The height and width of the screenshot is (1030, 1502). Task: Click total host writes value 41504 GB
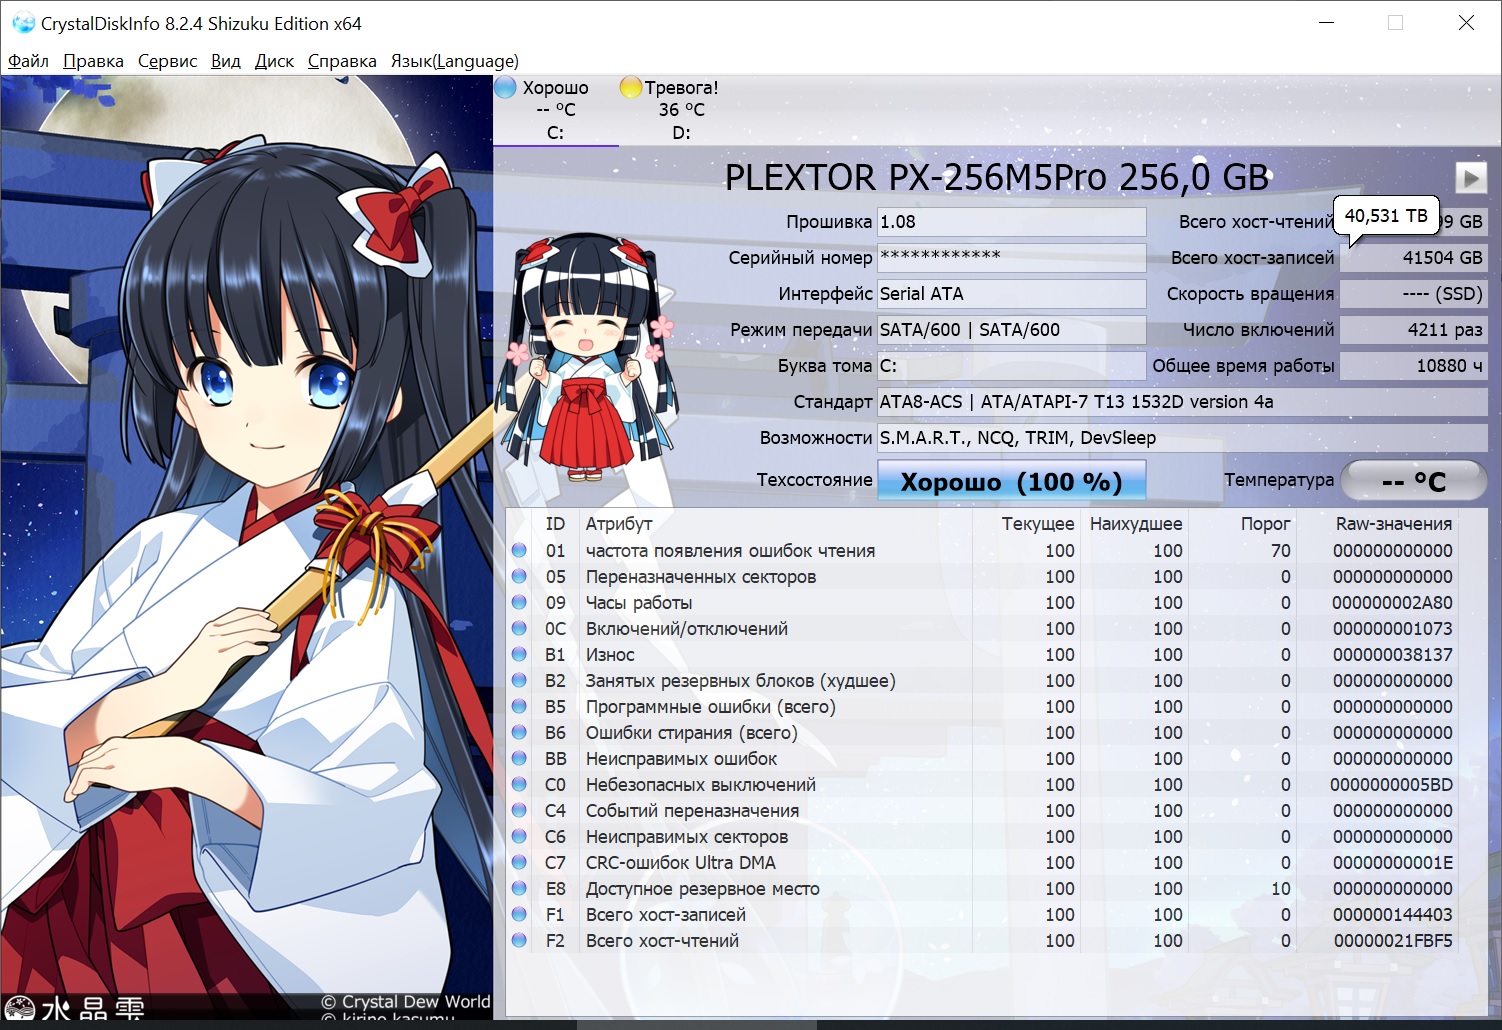[1413, 258]
